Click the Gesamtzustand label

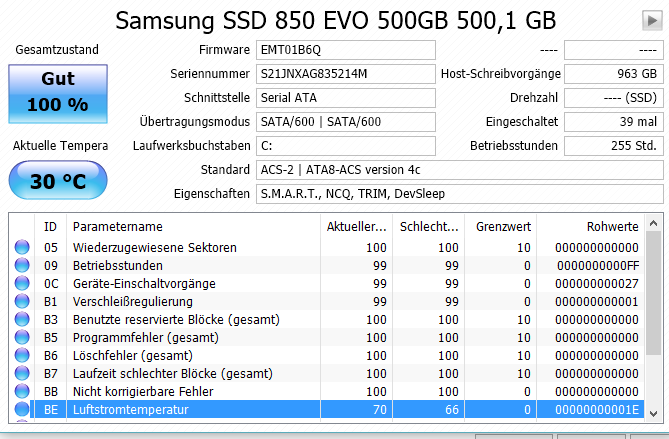57,49
